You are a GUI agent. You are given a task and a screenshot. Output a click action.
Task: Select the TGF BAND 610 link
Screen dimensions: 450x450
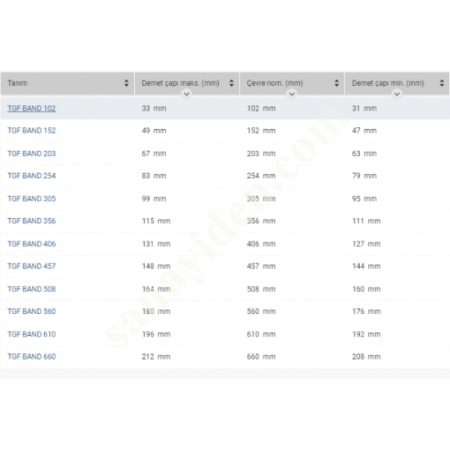click(x=32, y=334)
